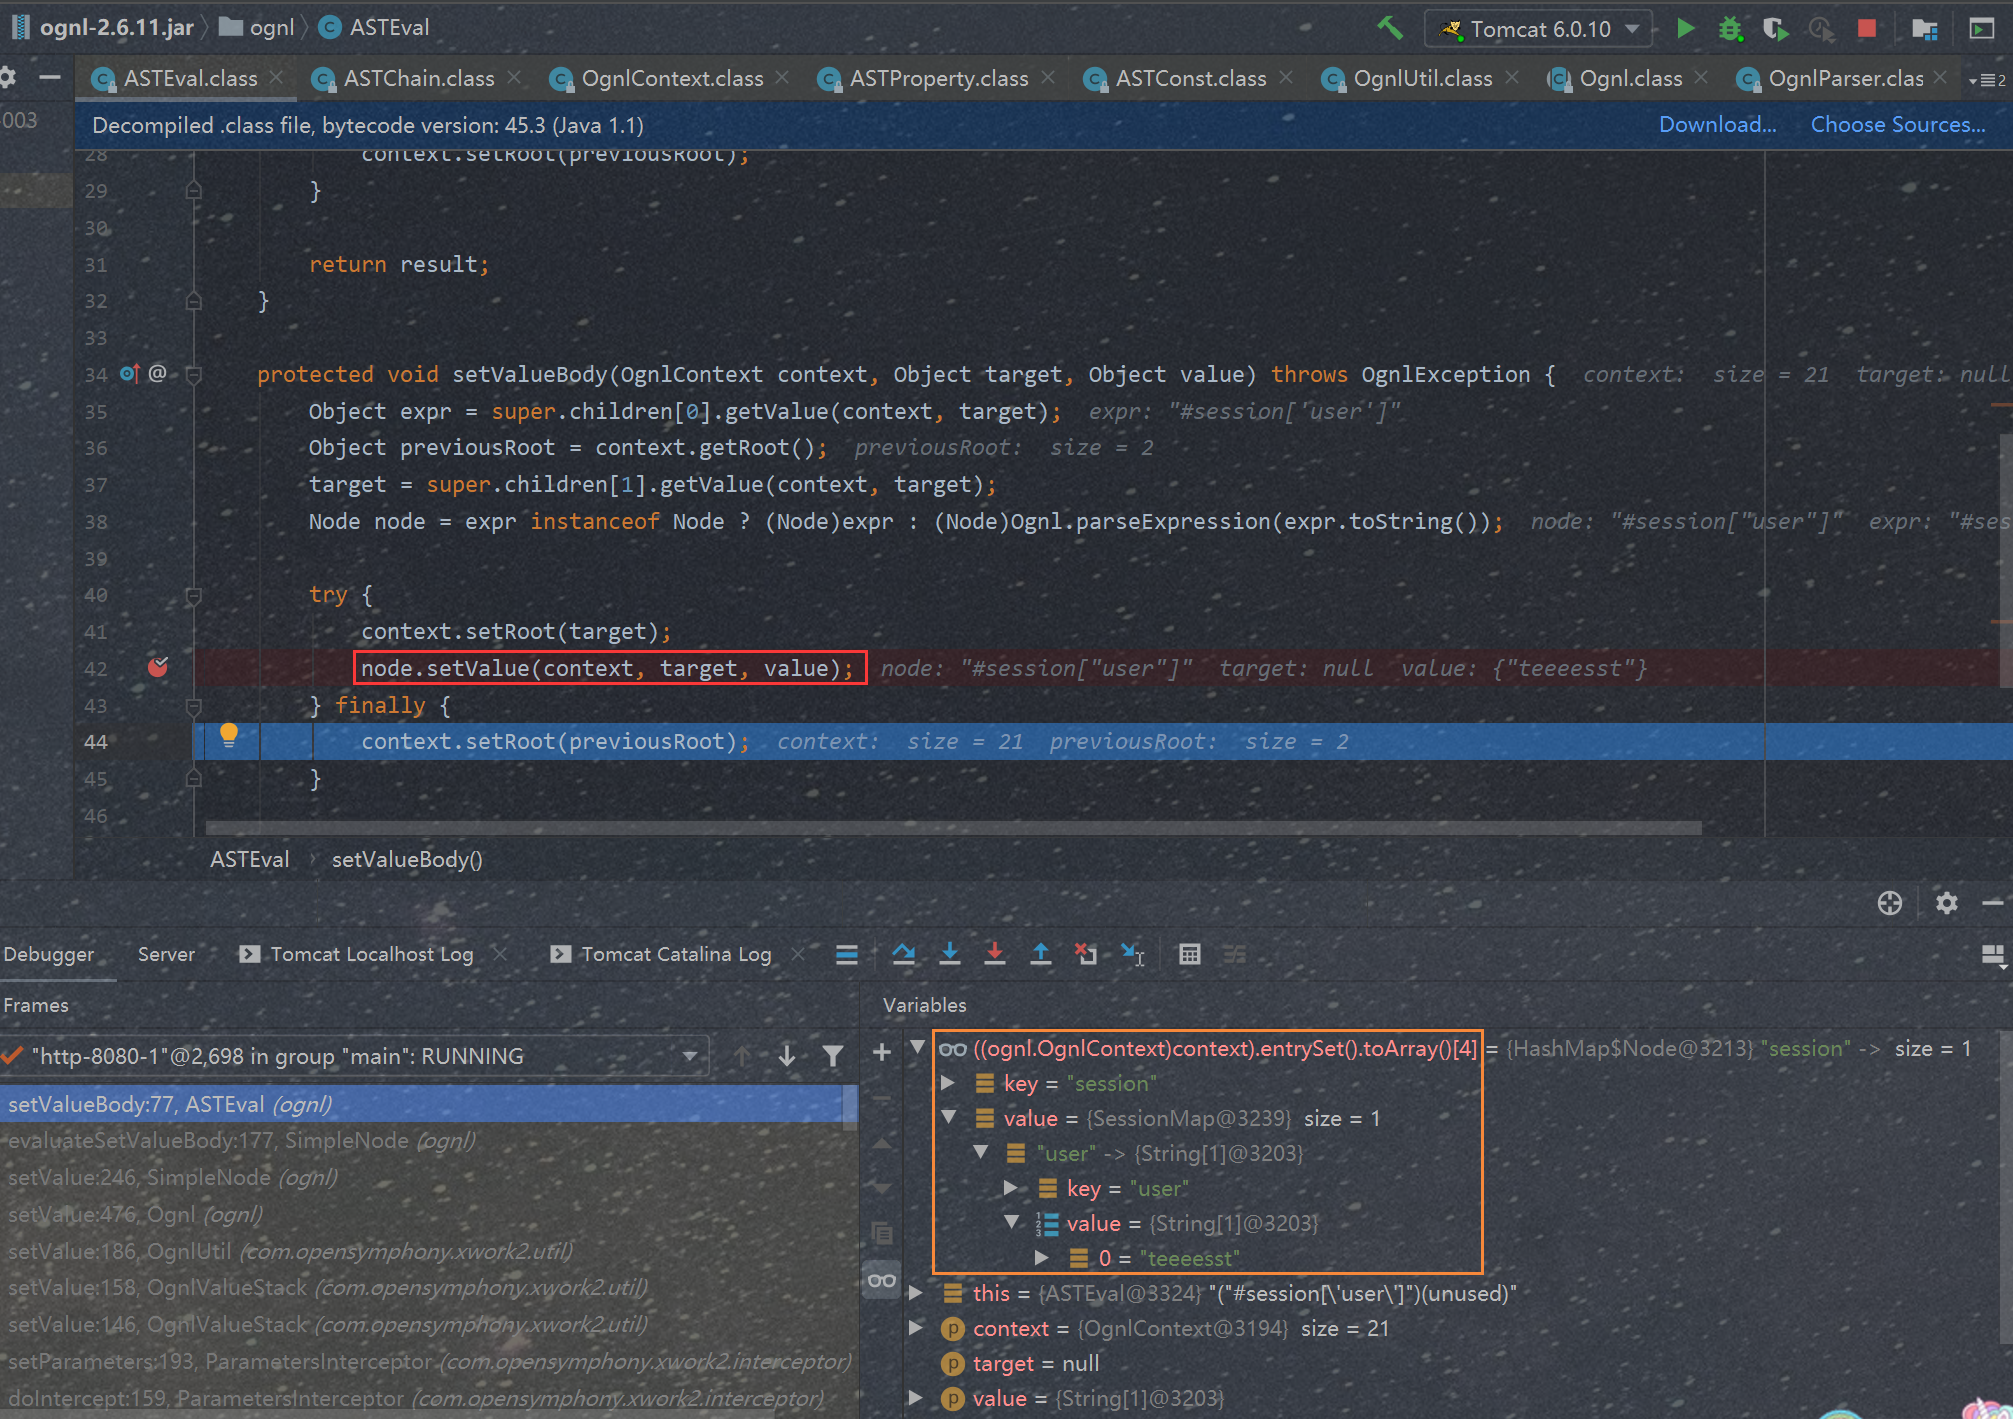Collapse the "user" -> {String[1]@3203} node
Viewport: 2013px width, 1419px height.
point(981,1153)
